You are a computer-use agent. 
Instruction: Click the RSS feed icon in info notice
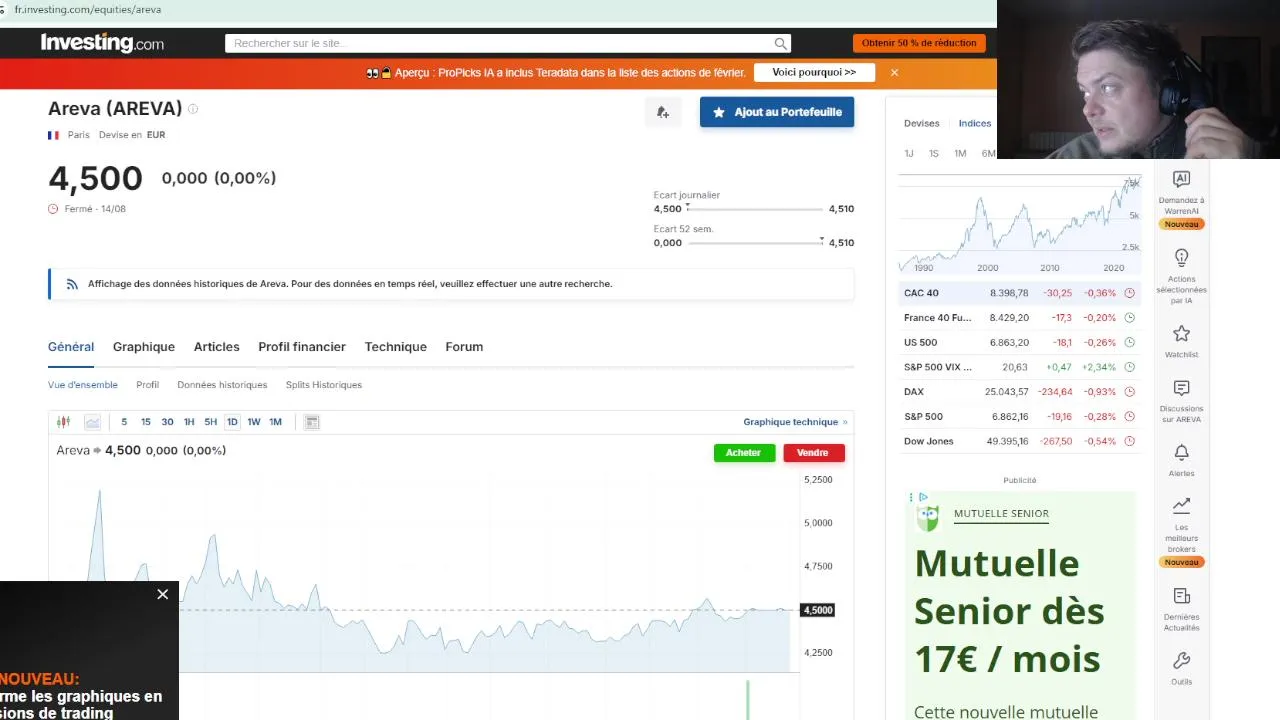pyautogui.click(x=72, y=284)
